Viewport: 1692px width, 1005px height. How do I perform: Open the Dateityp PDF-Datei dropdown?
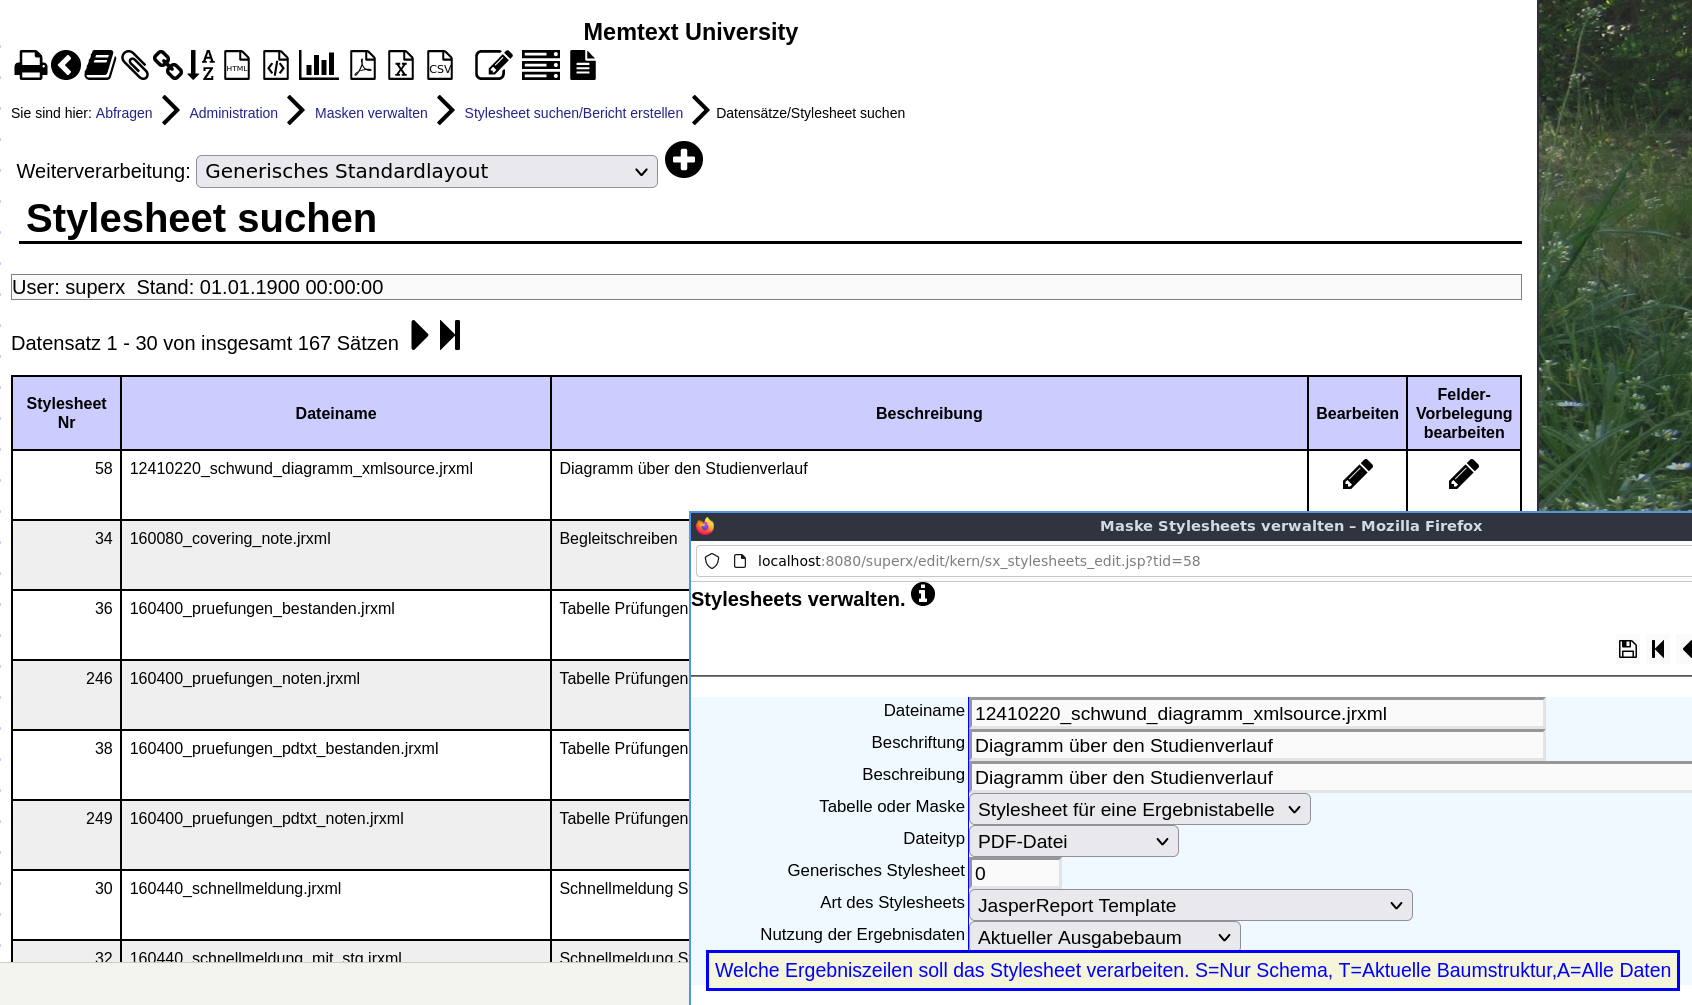click(1074, 841)
